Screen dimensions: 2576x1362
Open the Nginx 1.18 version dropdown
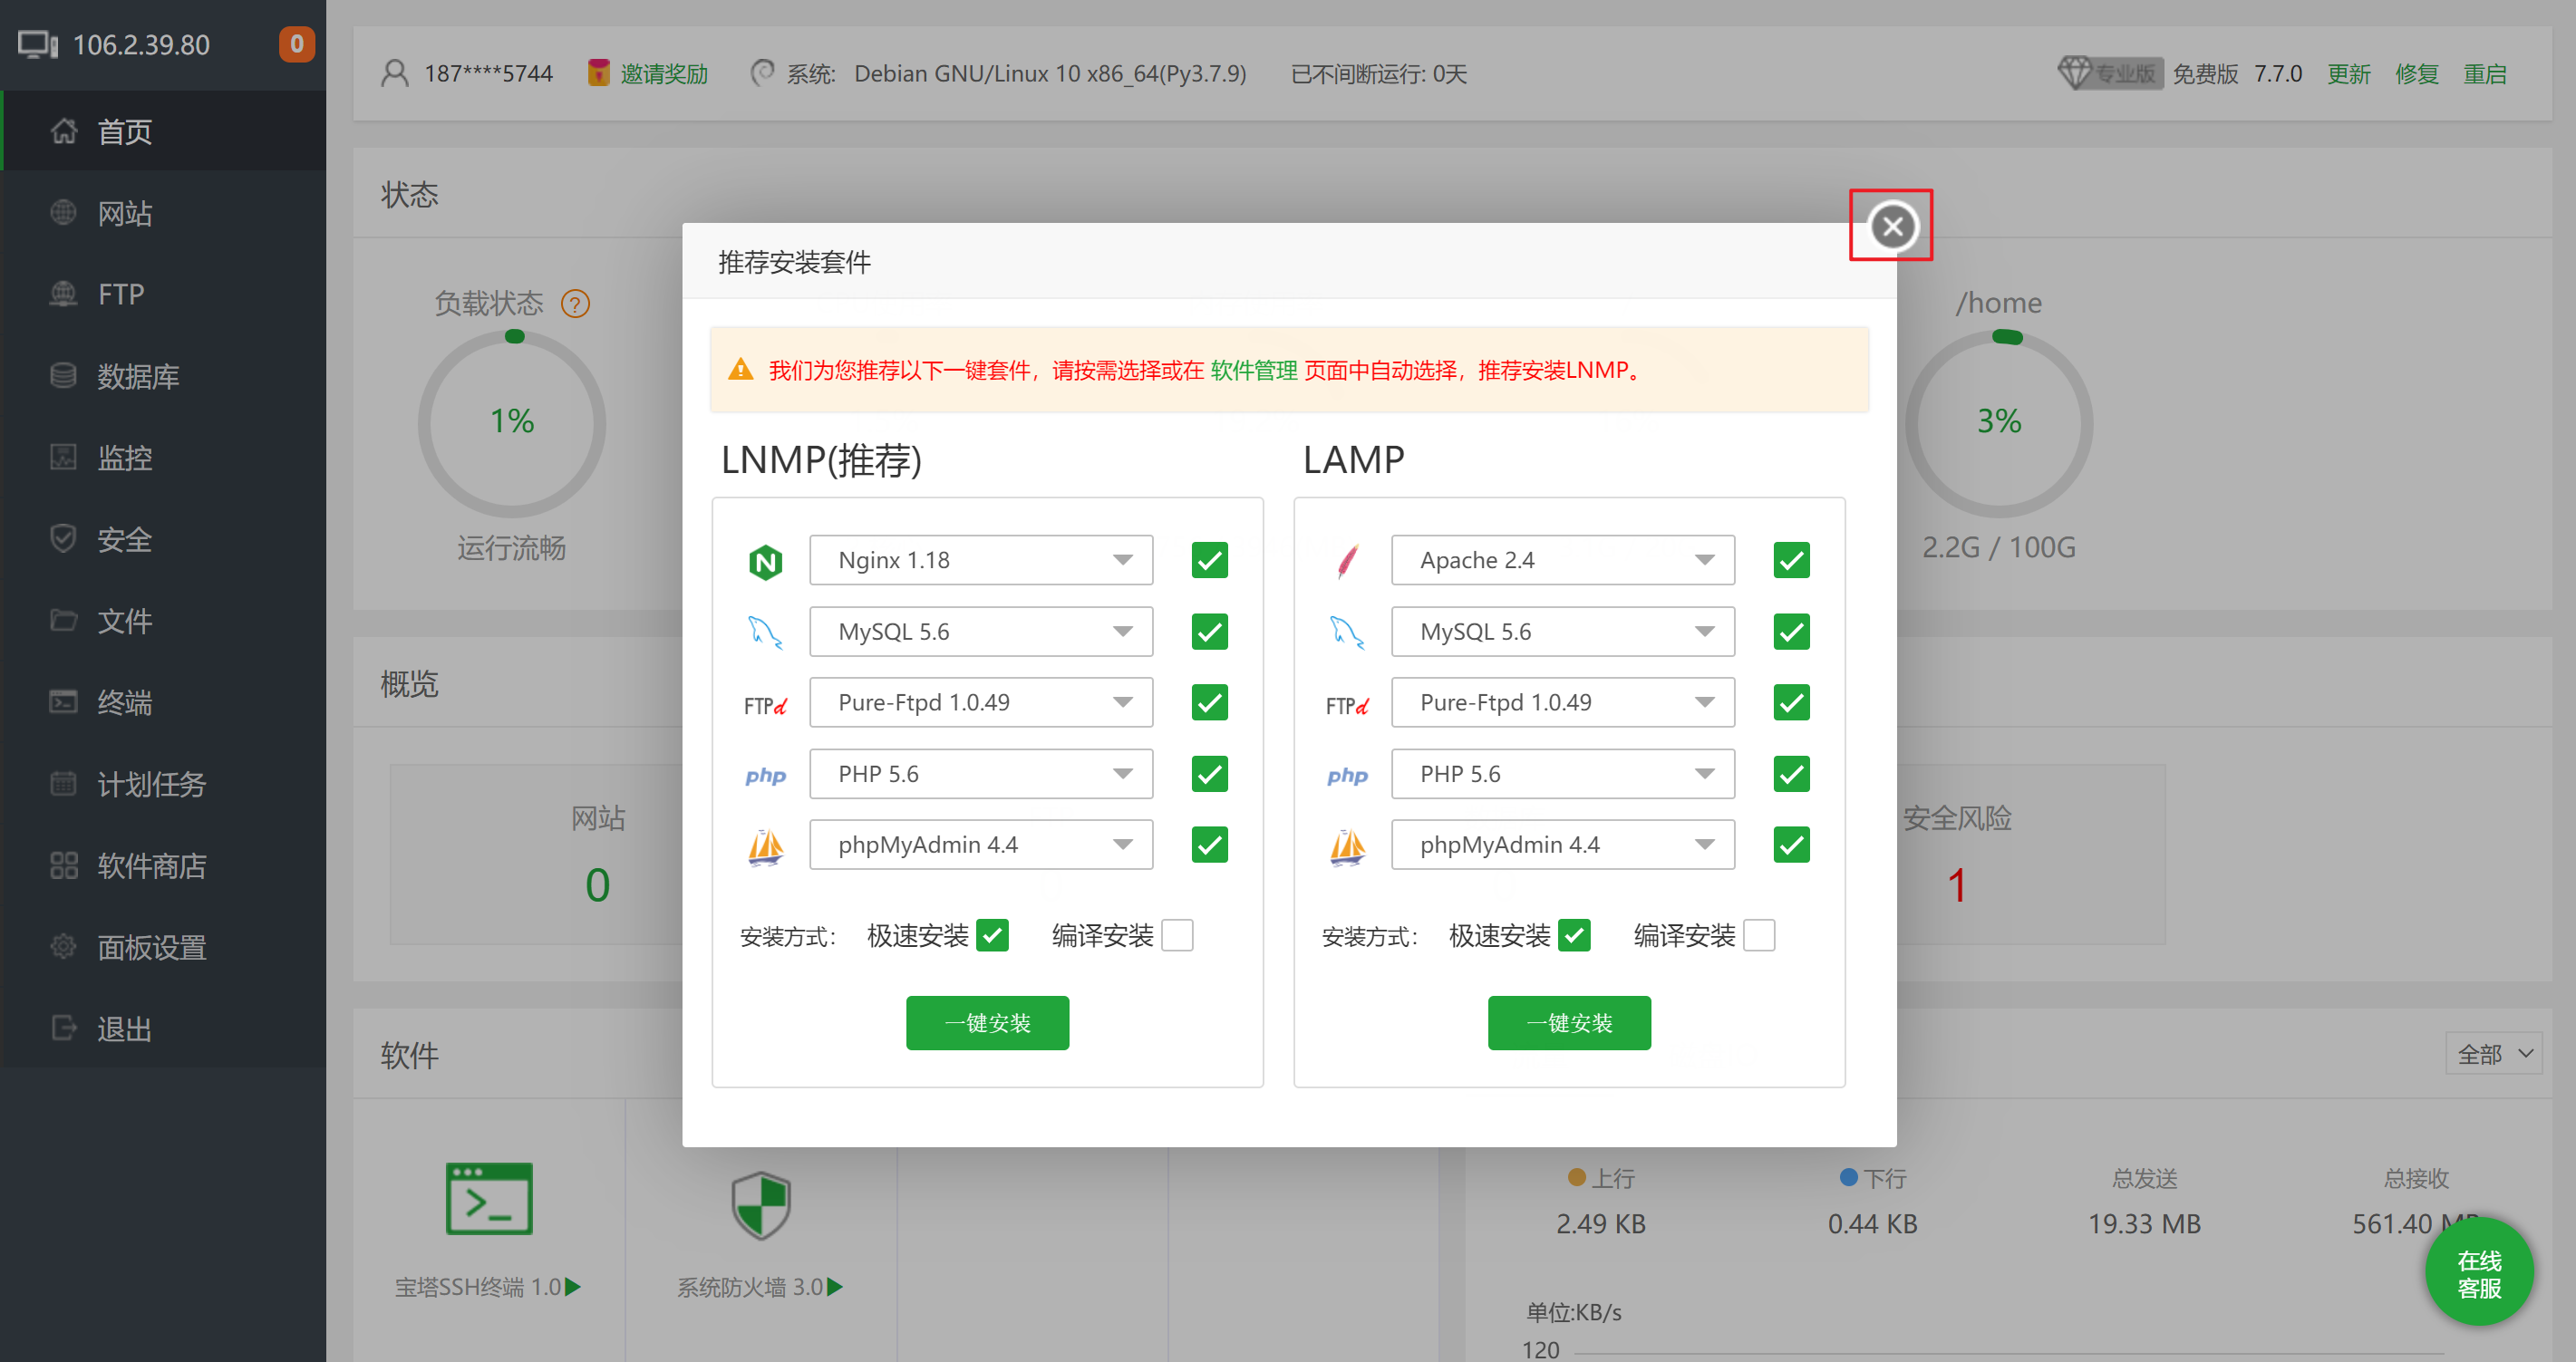pyautogui.click(x=980, y=561)
